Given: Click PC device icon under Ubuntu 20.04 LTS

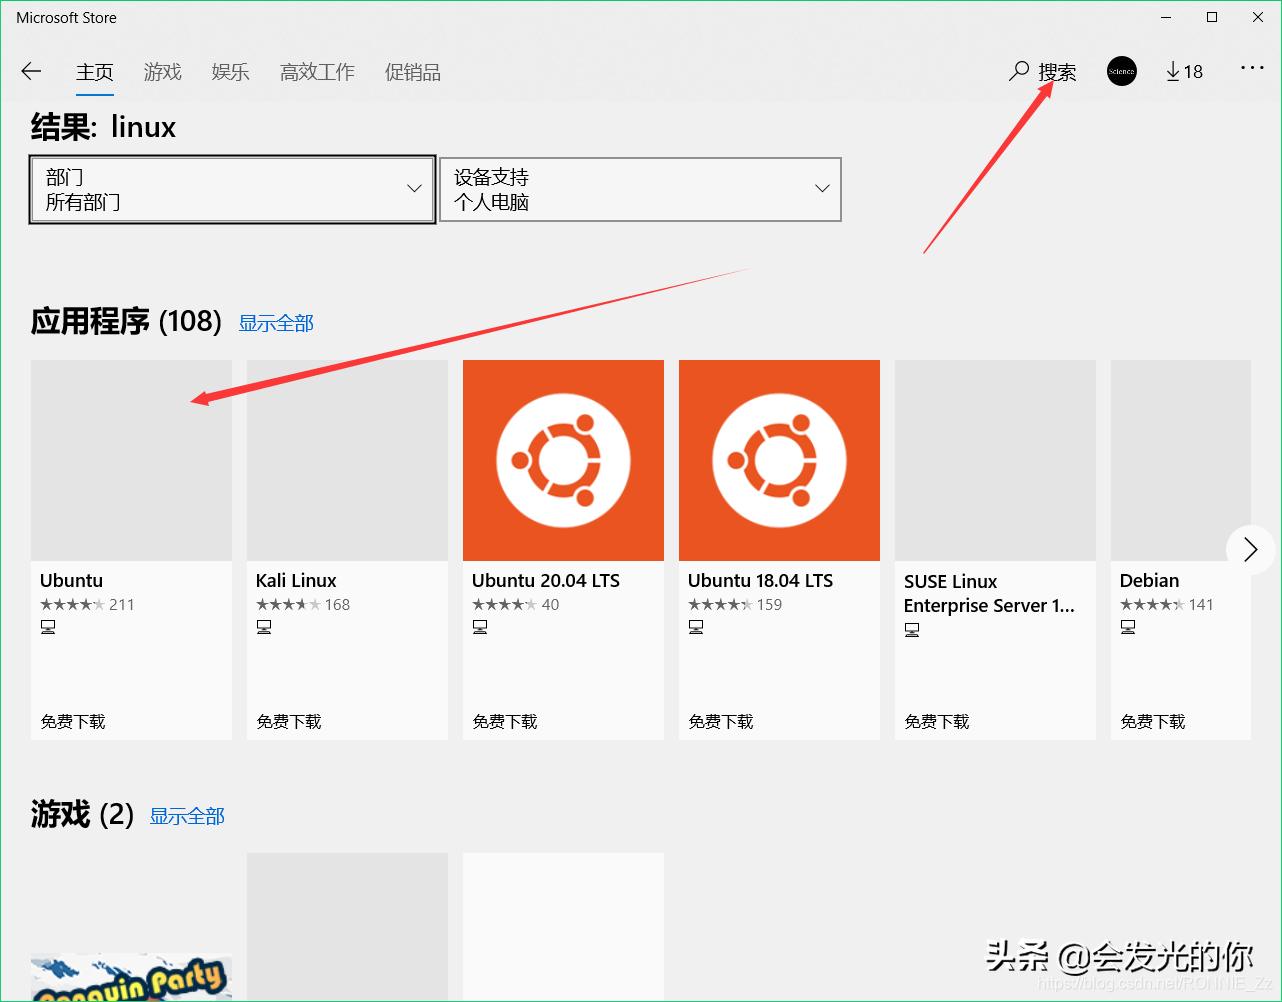Looking at the screenshot, I should [x=480, y=627].
